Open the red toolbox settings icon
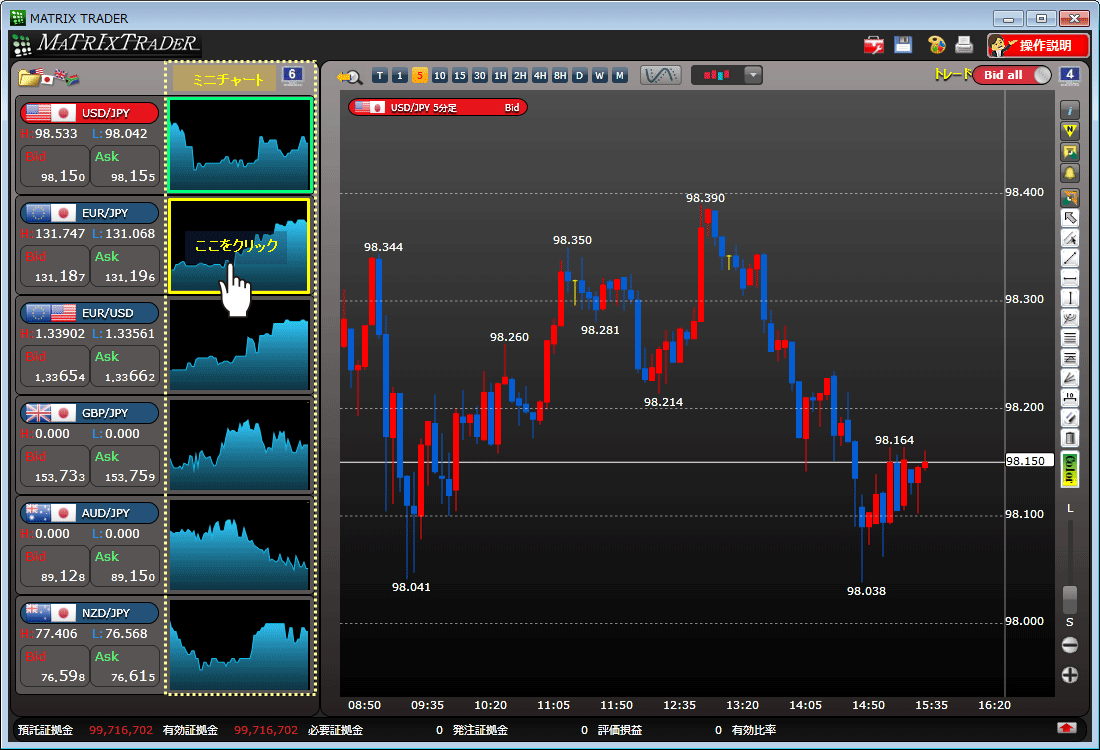This screenshot has width=1100, height=750. tap(873, 46)
